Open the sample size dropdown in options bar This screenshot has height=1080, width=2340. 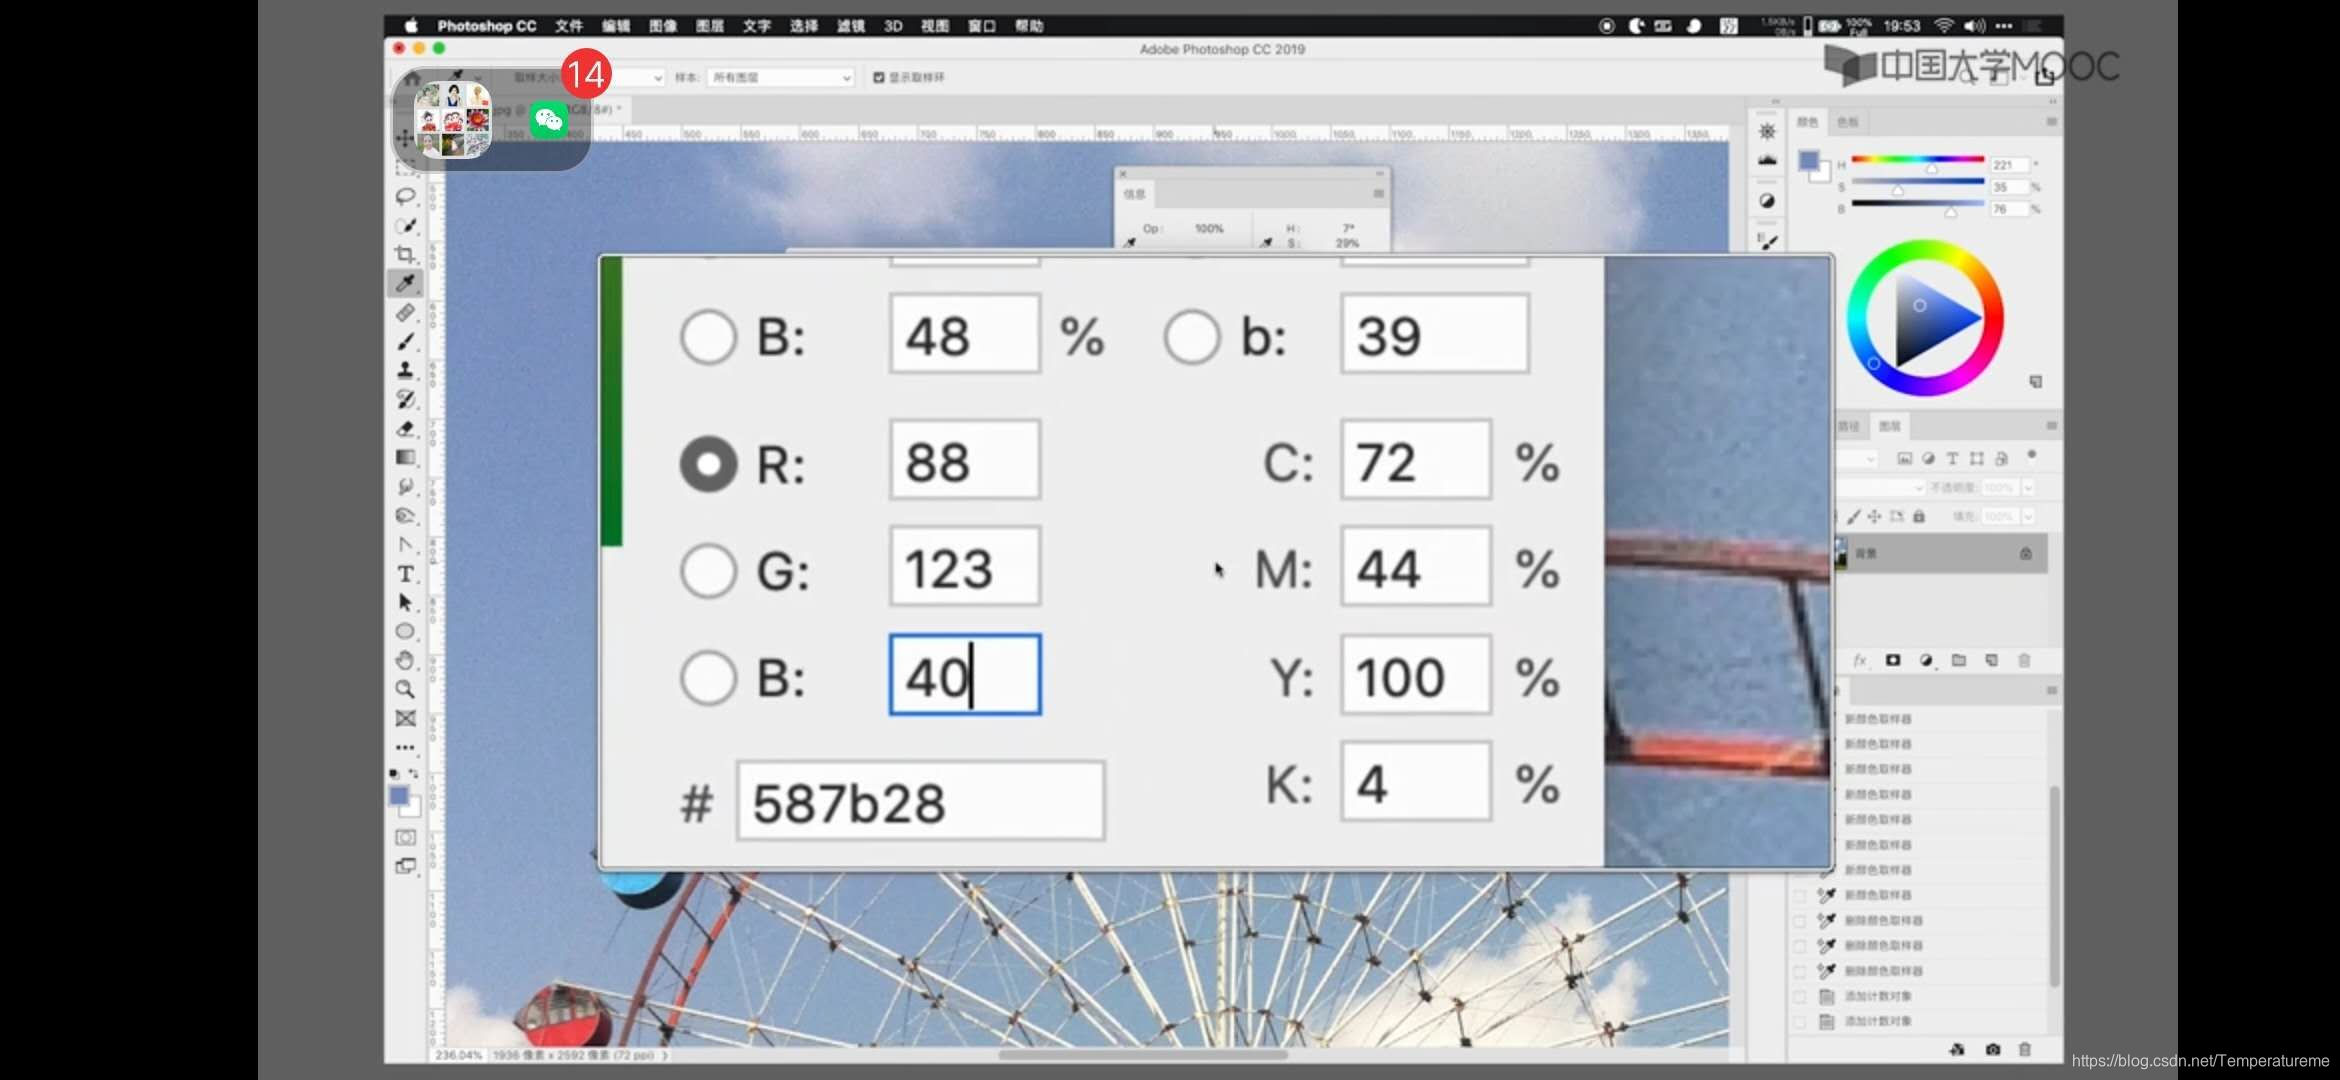637,77
